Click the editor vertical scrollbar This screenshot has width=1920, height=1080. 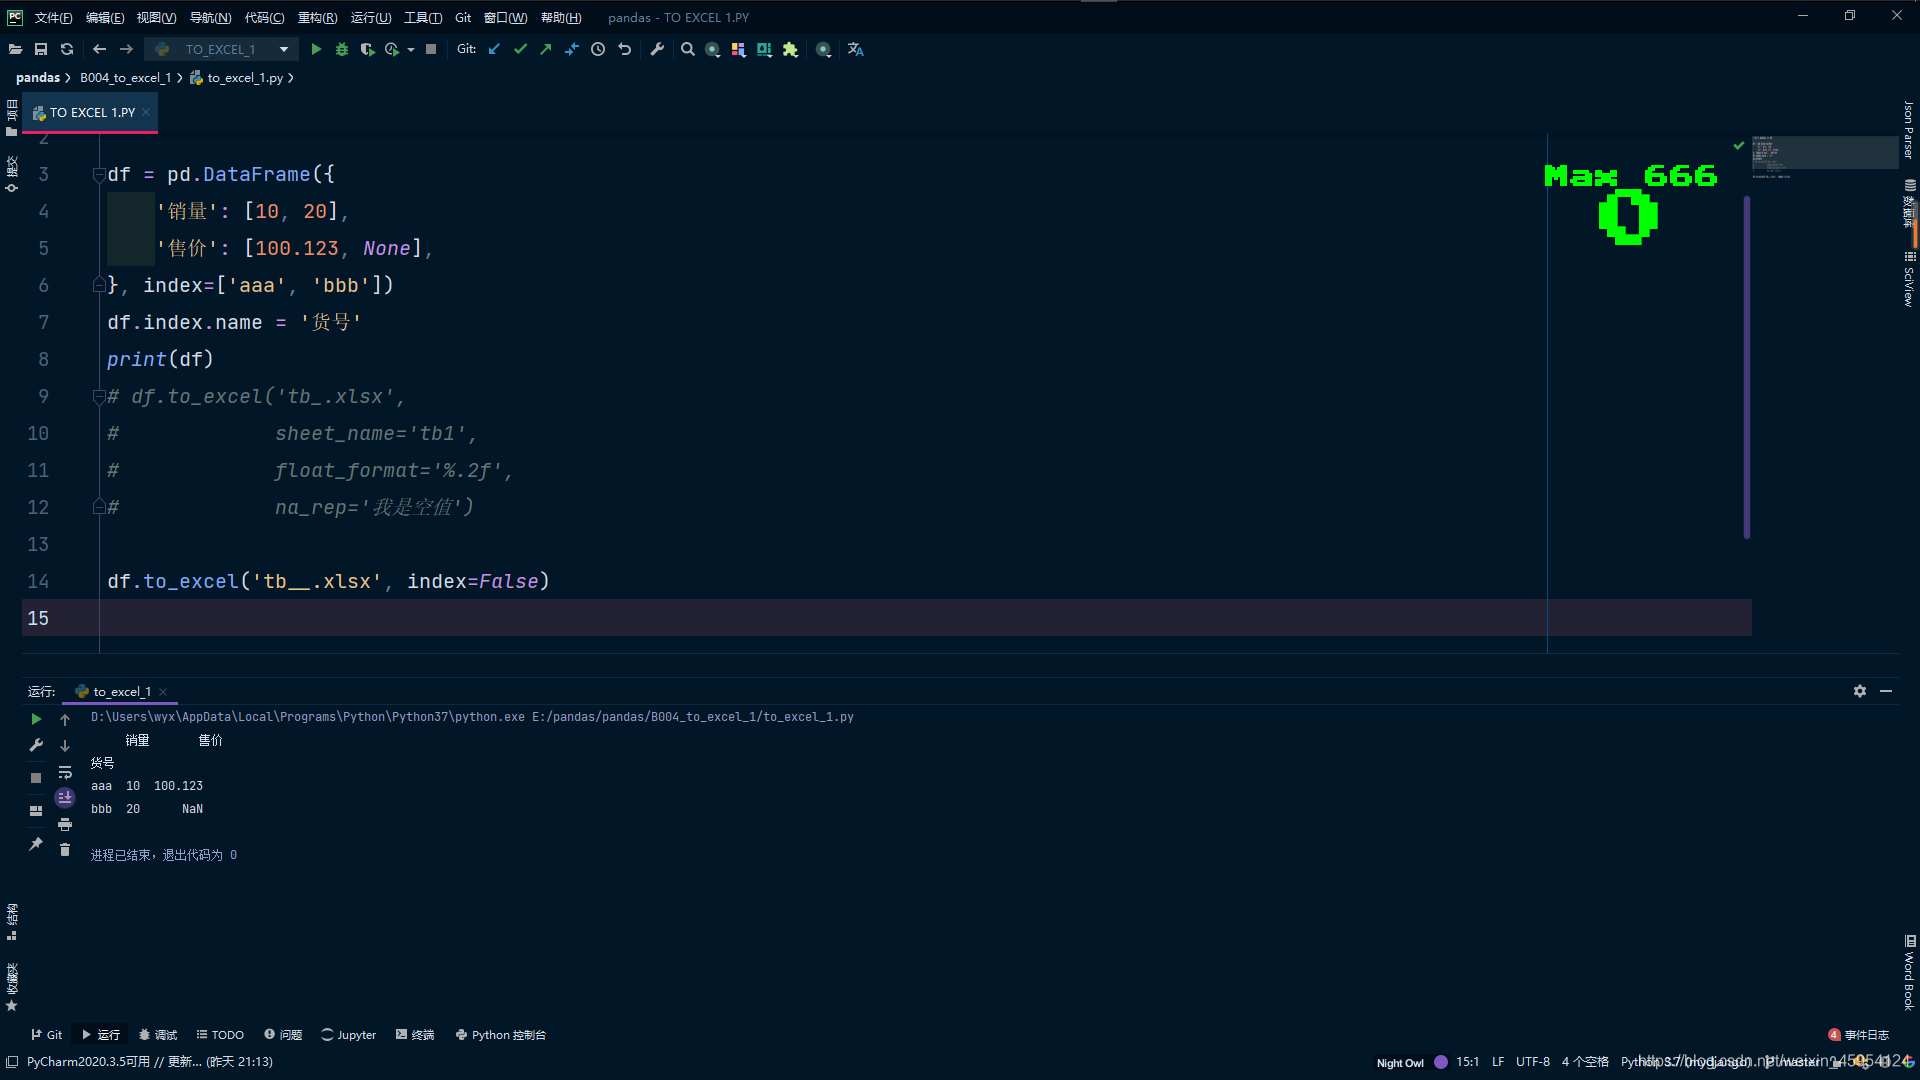[1747, 367]
